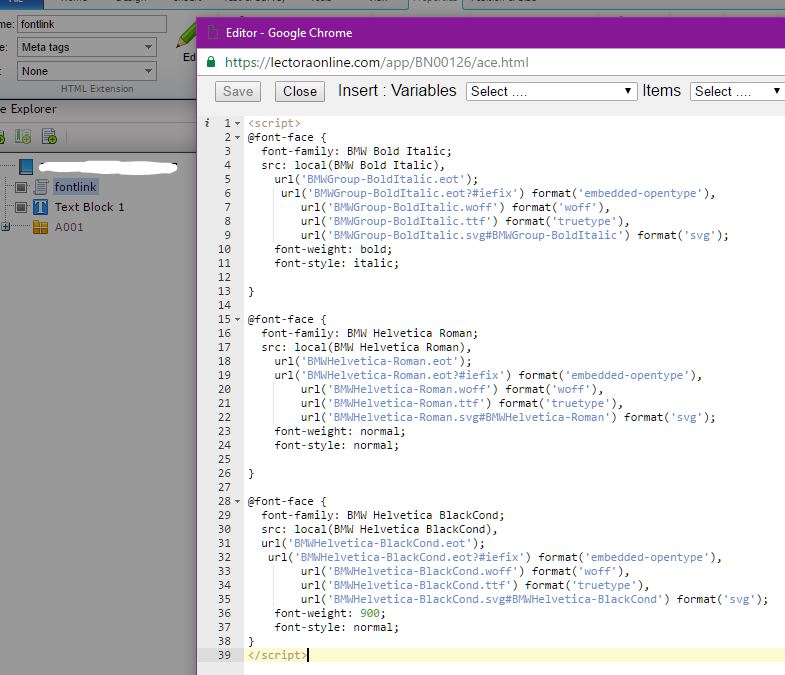Toggle the box beside fontlink
Image resolution: width=785 pixels, height=675 pixels.
pyautogui.click(x=21, y=187)
